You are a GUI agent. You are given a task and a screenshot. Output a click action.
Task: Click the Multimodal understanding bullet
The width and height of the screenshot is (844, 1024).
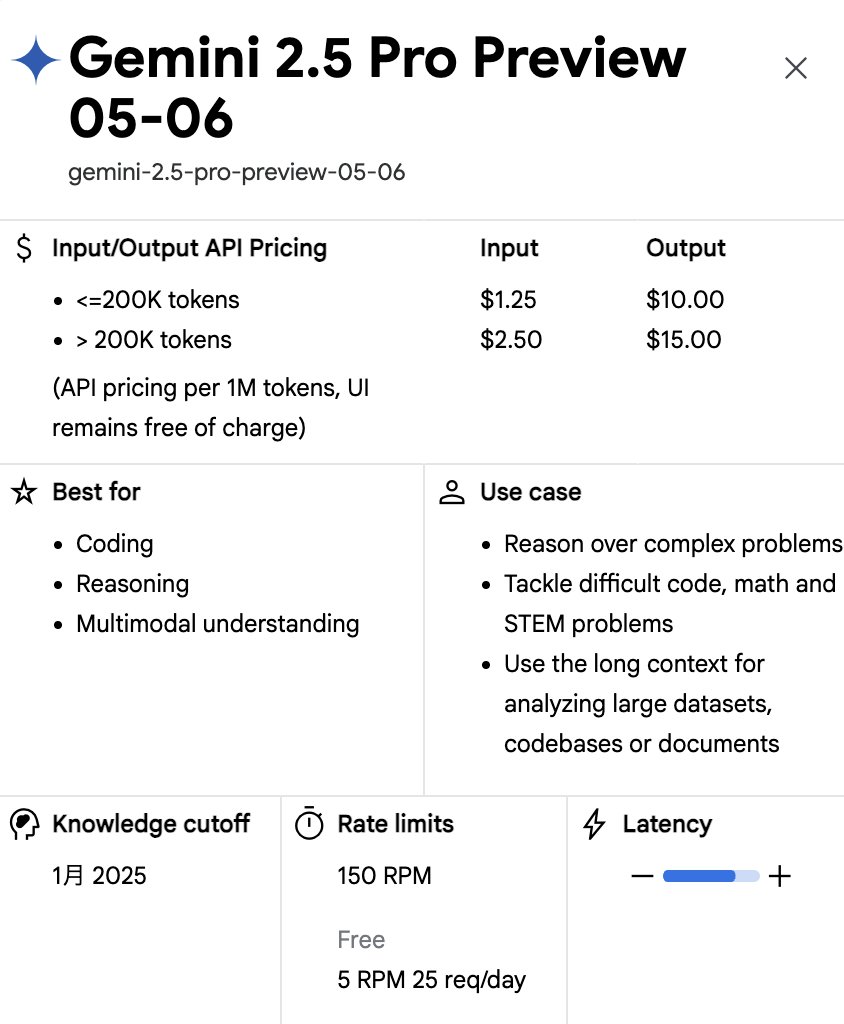click(218, 624)
